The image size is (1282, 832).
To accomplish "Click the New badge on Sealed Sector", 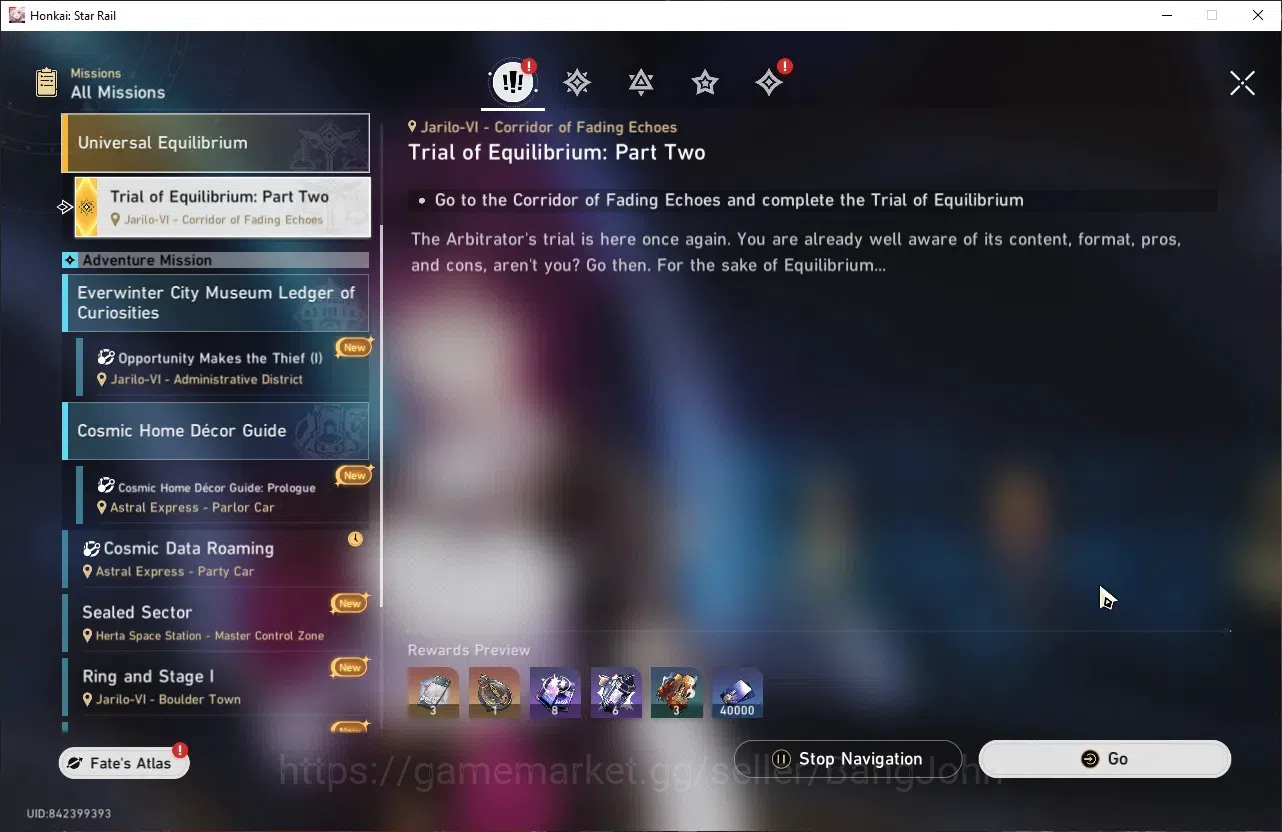I will (x=350, y=603).
